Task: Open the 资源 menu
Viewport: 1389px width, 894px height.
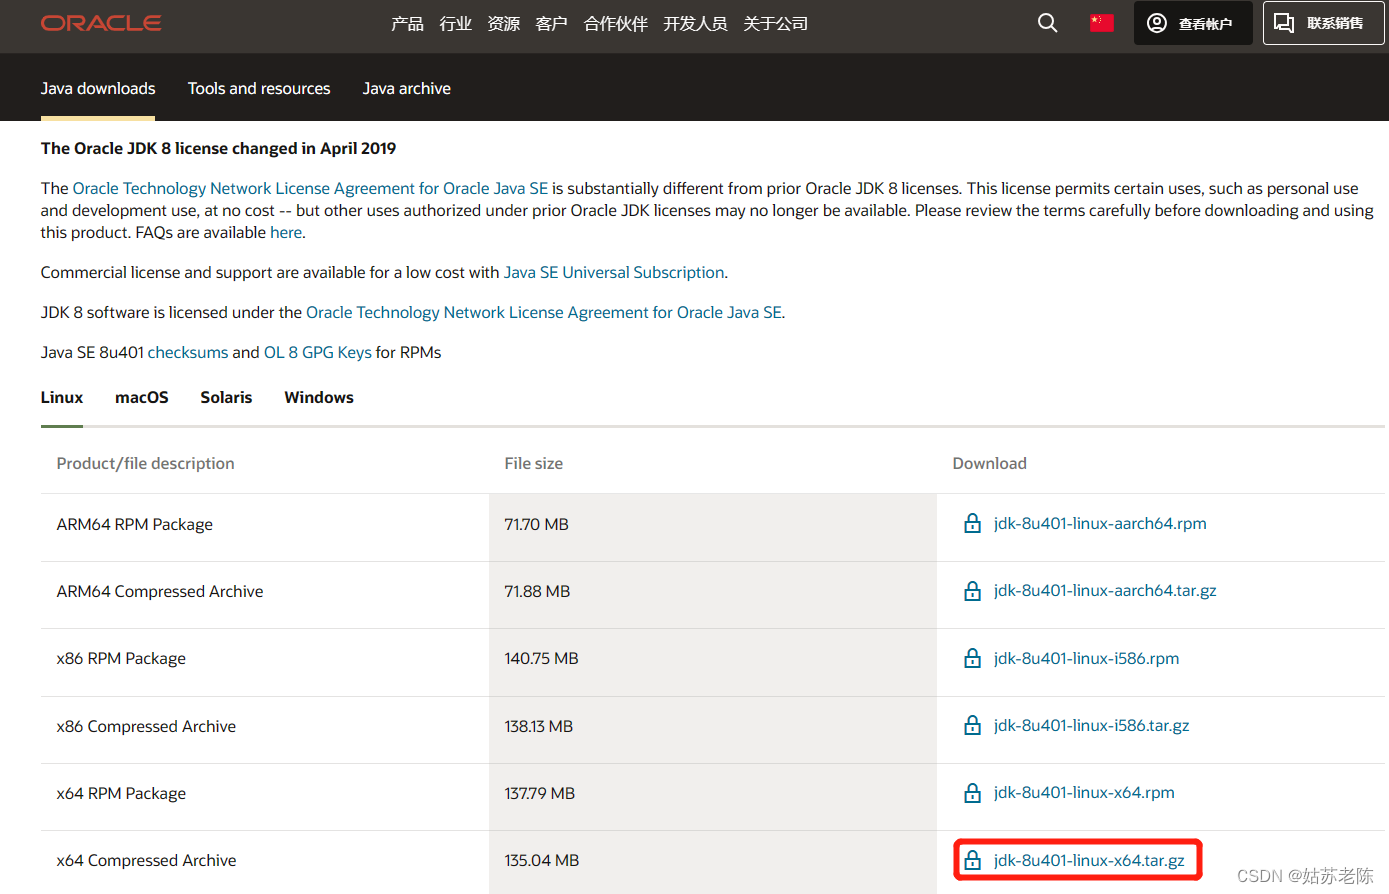Action: [503, 23]
